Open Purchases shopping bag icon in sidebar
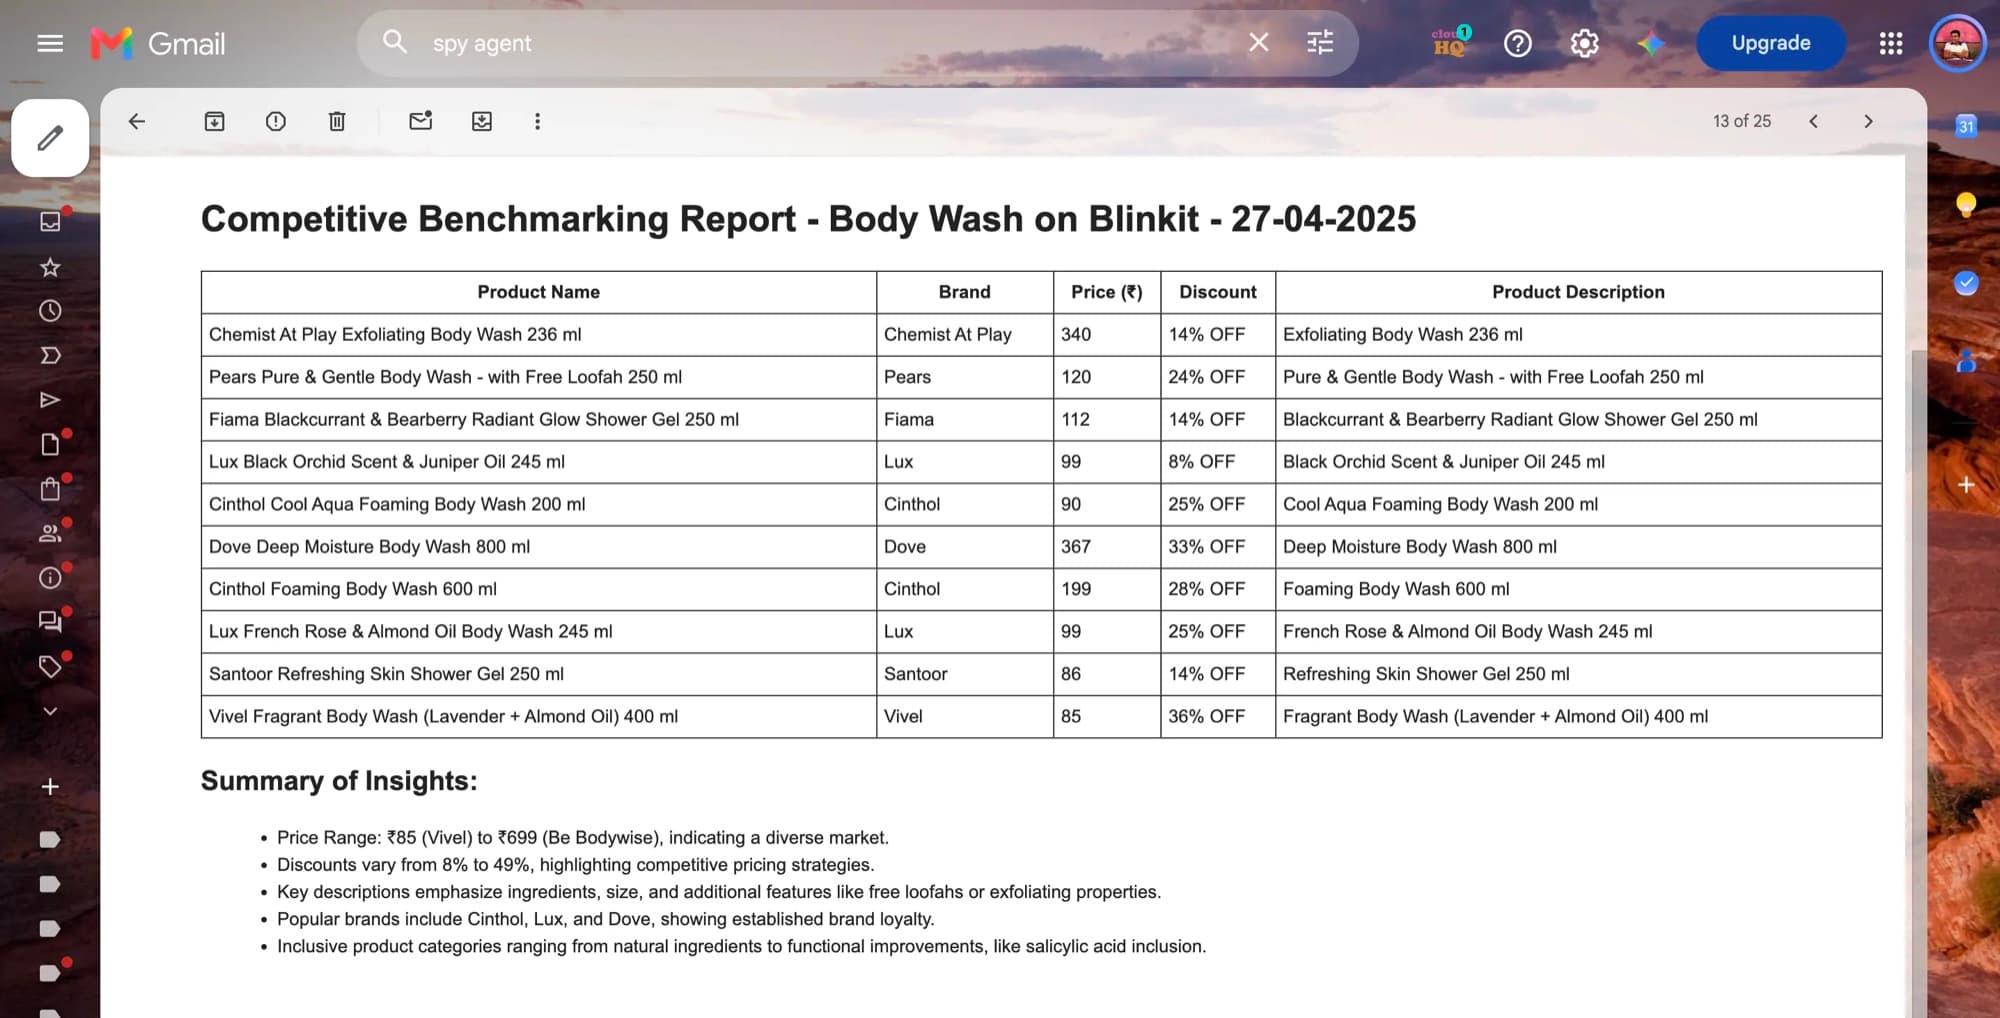This screenshot has height=1018, width=2000. point(50,489)
